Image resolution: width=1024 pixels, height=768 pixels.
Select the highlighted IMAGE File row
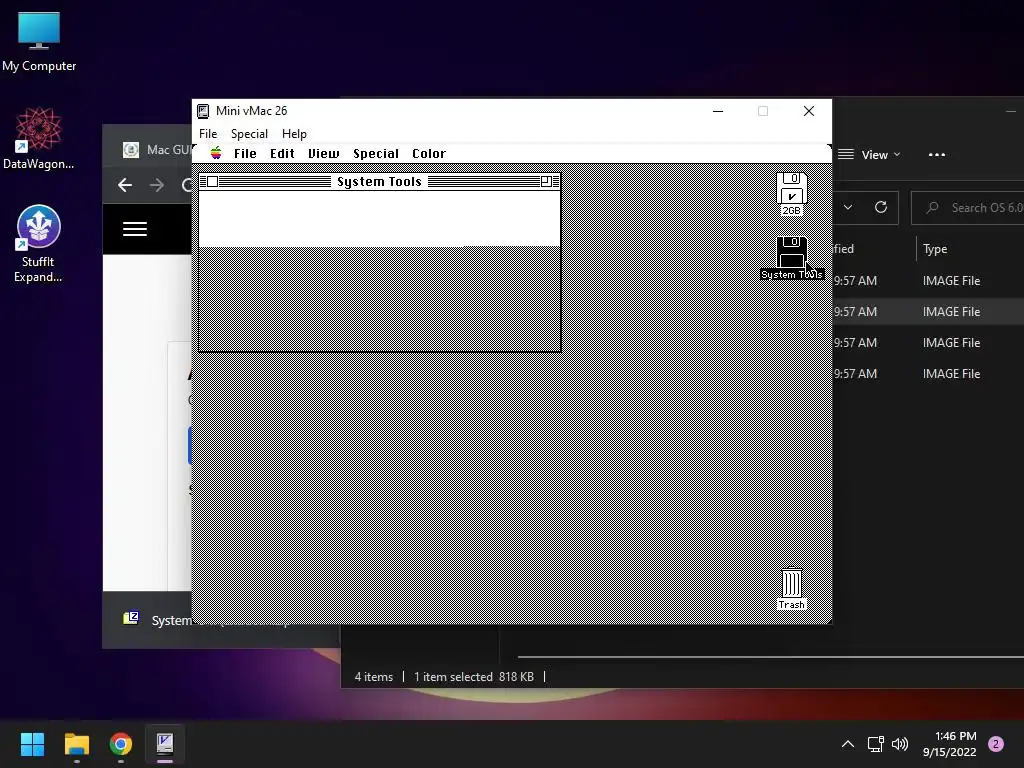coord(928,312)
